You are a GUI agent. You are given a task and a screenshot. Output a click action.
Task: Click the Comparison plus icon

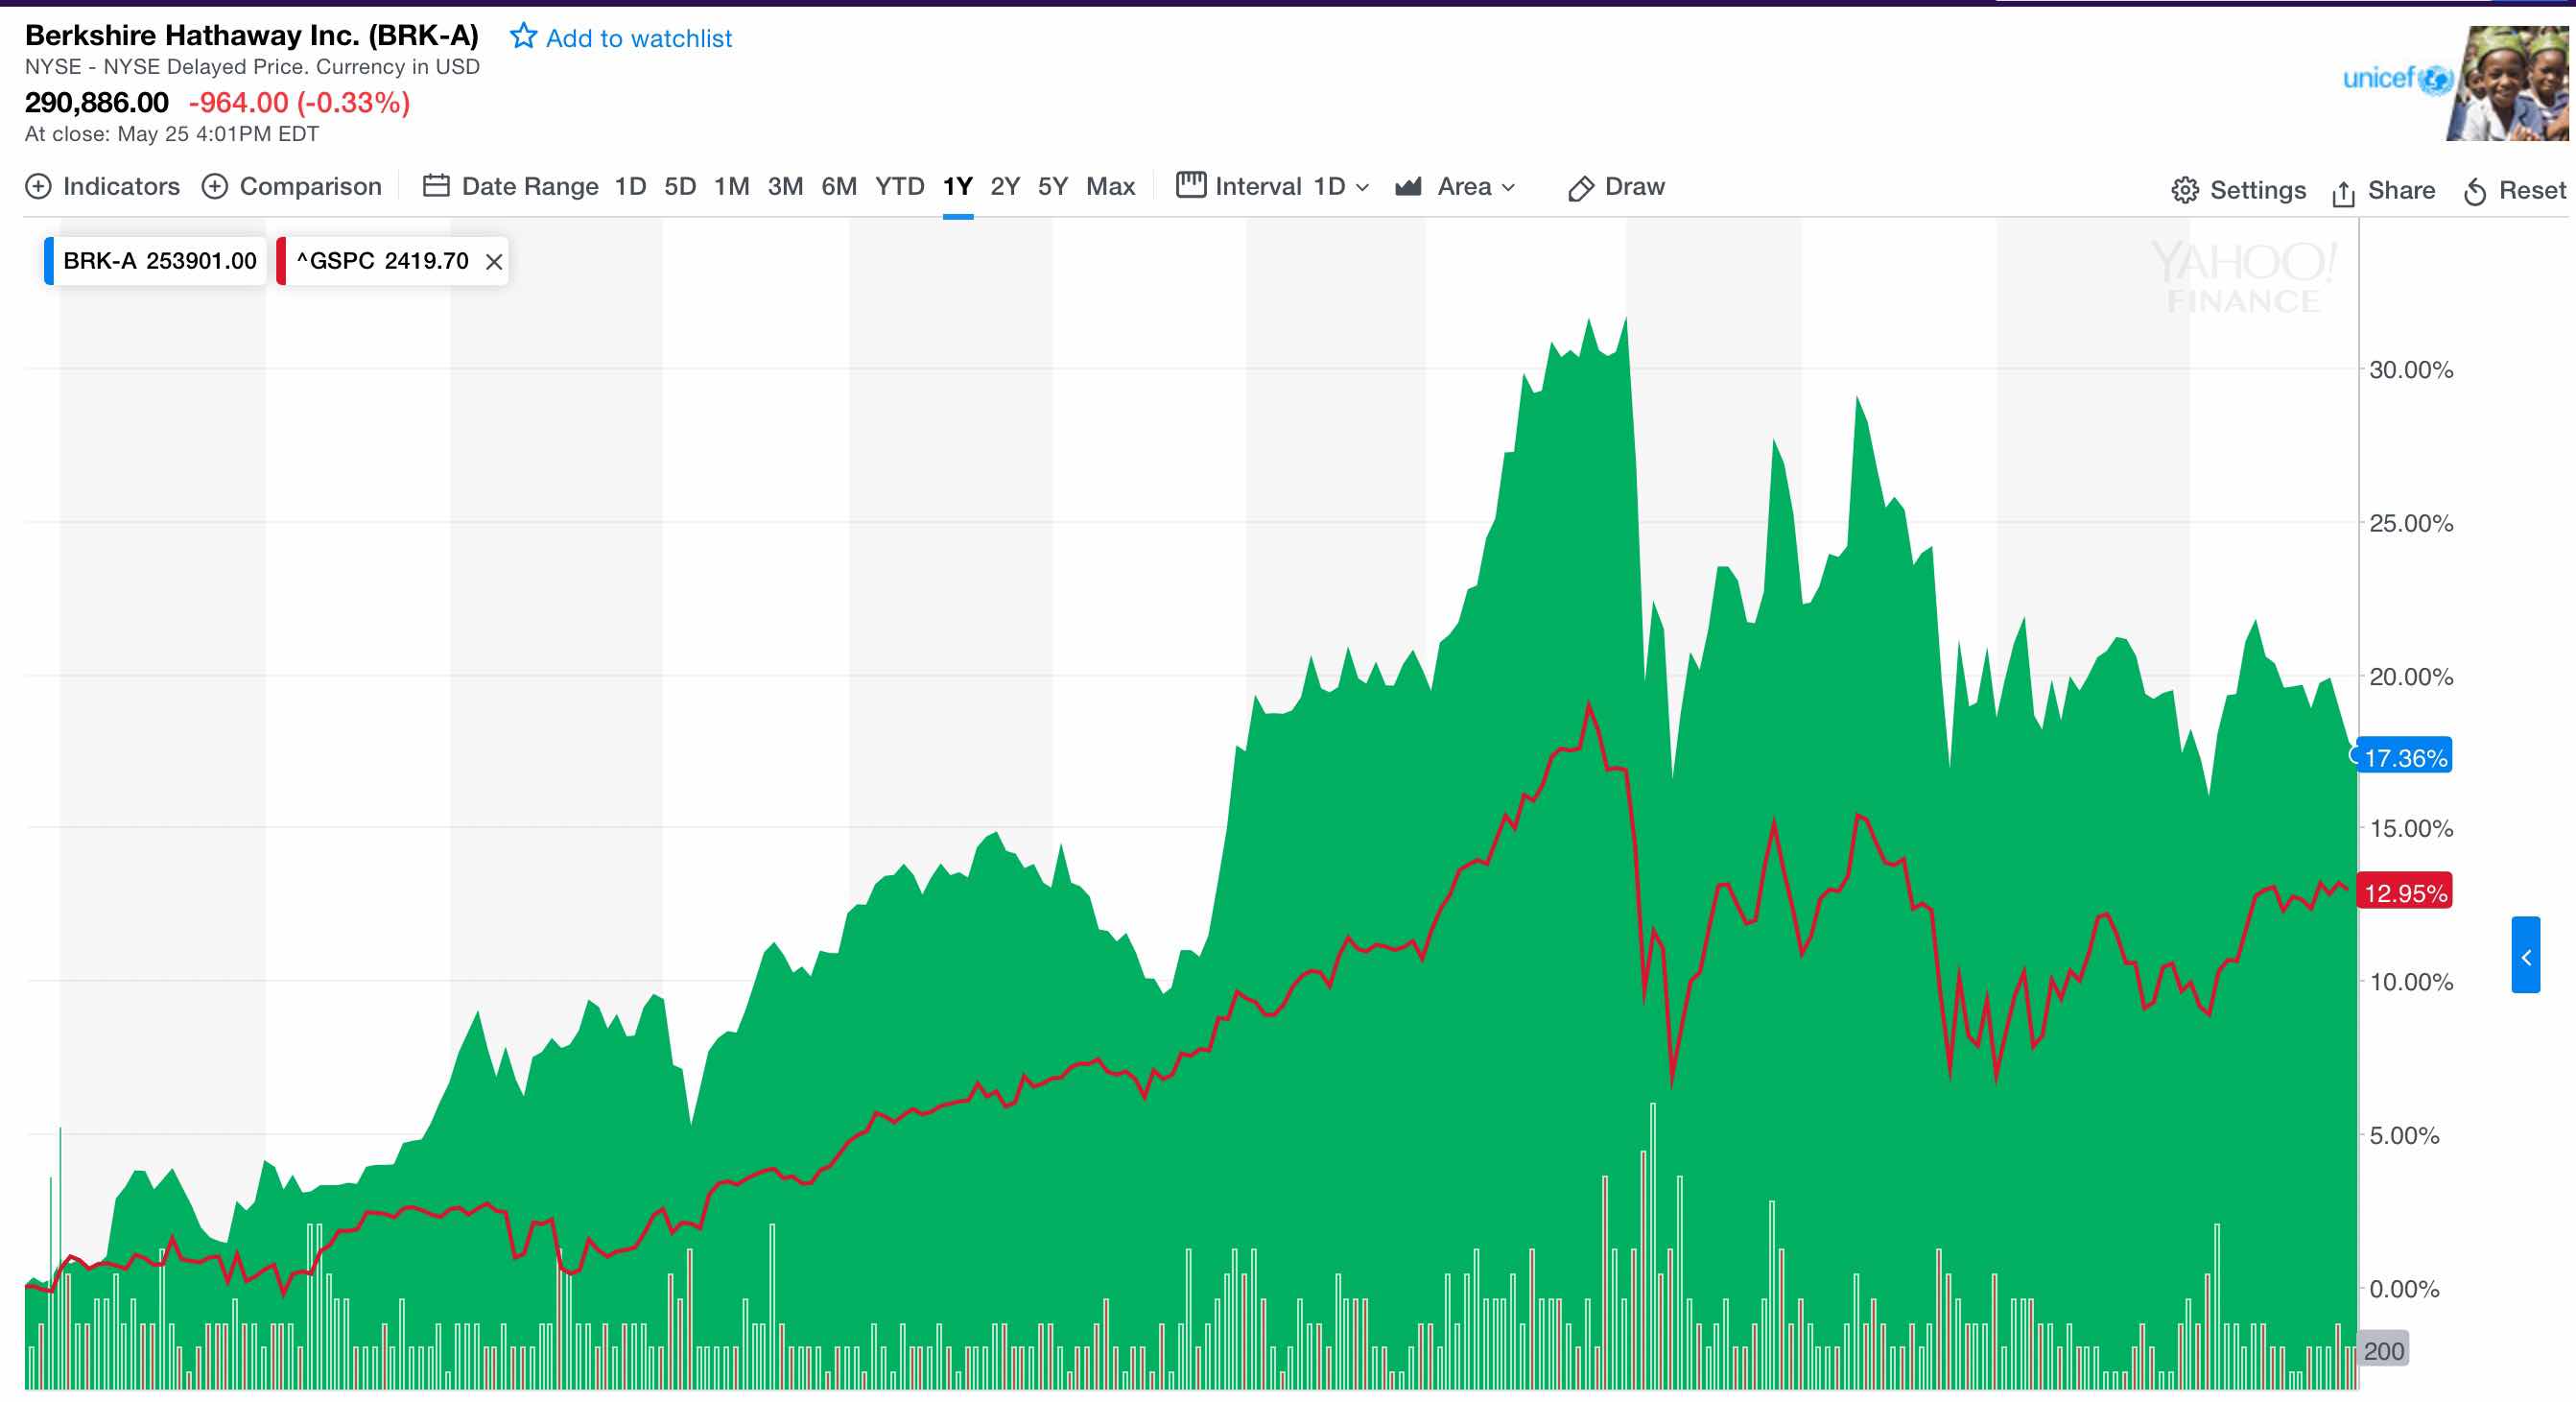click(x=215, y=186)
